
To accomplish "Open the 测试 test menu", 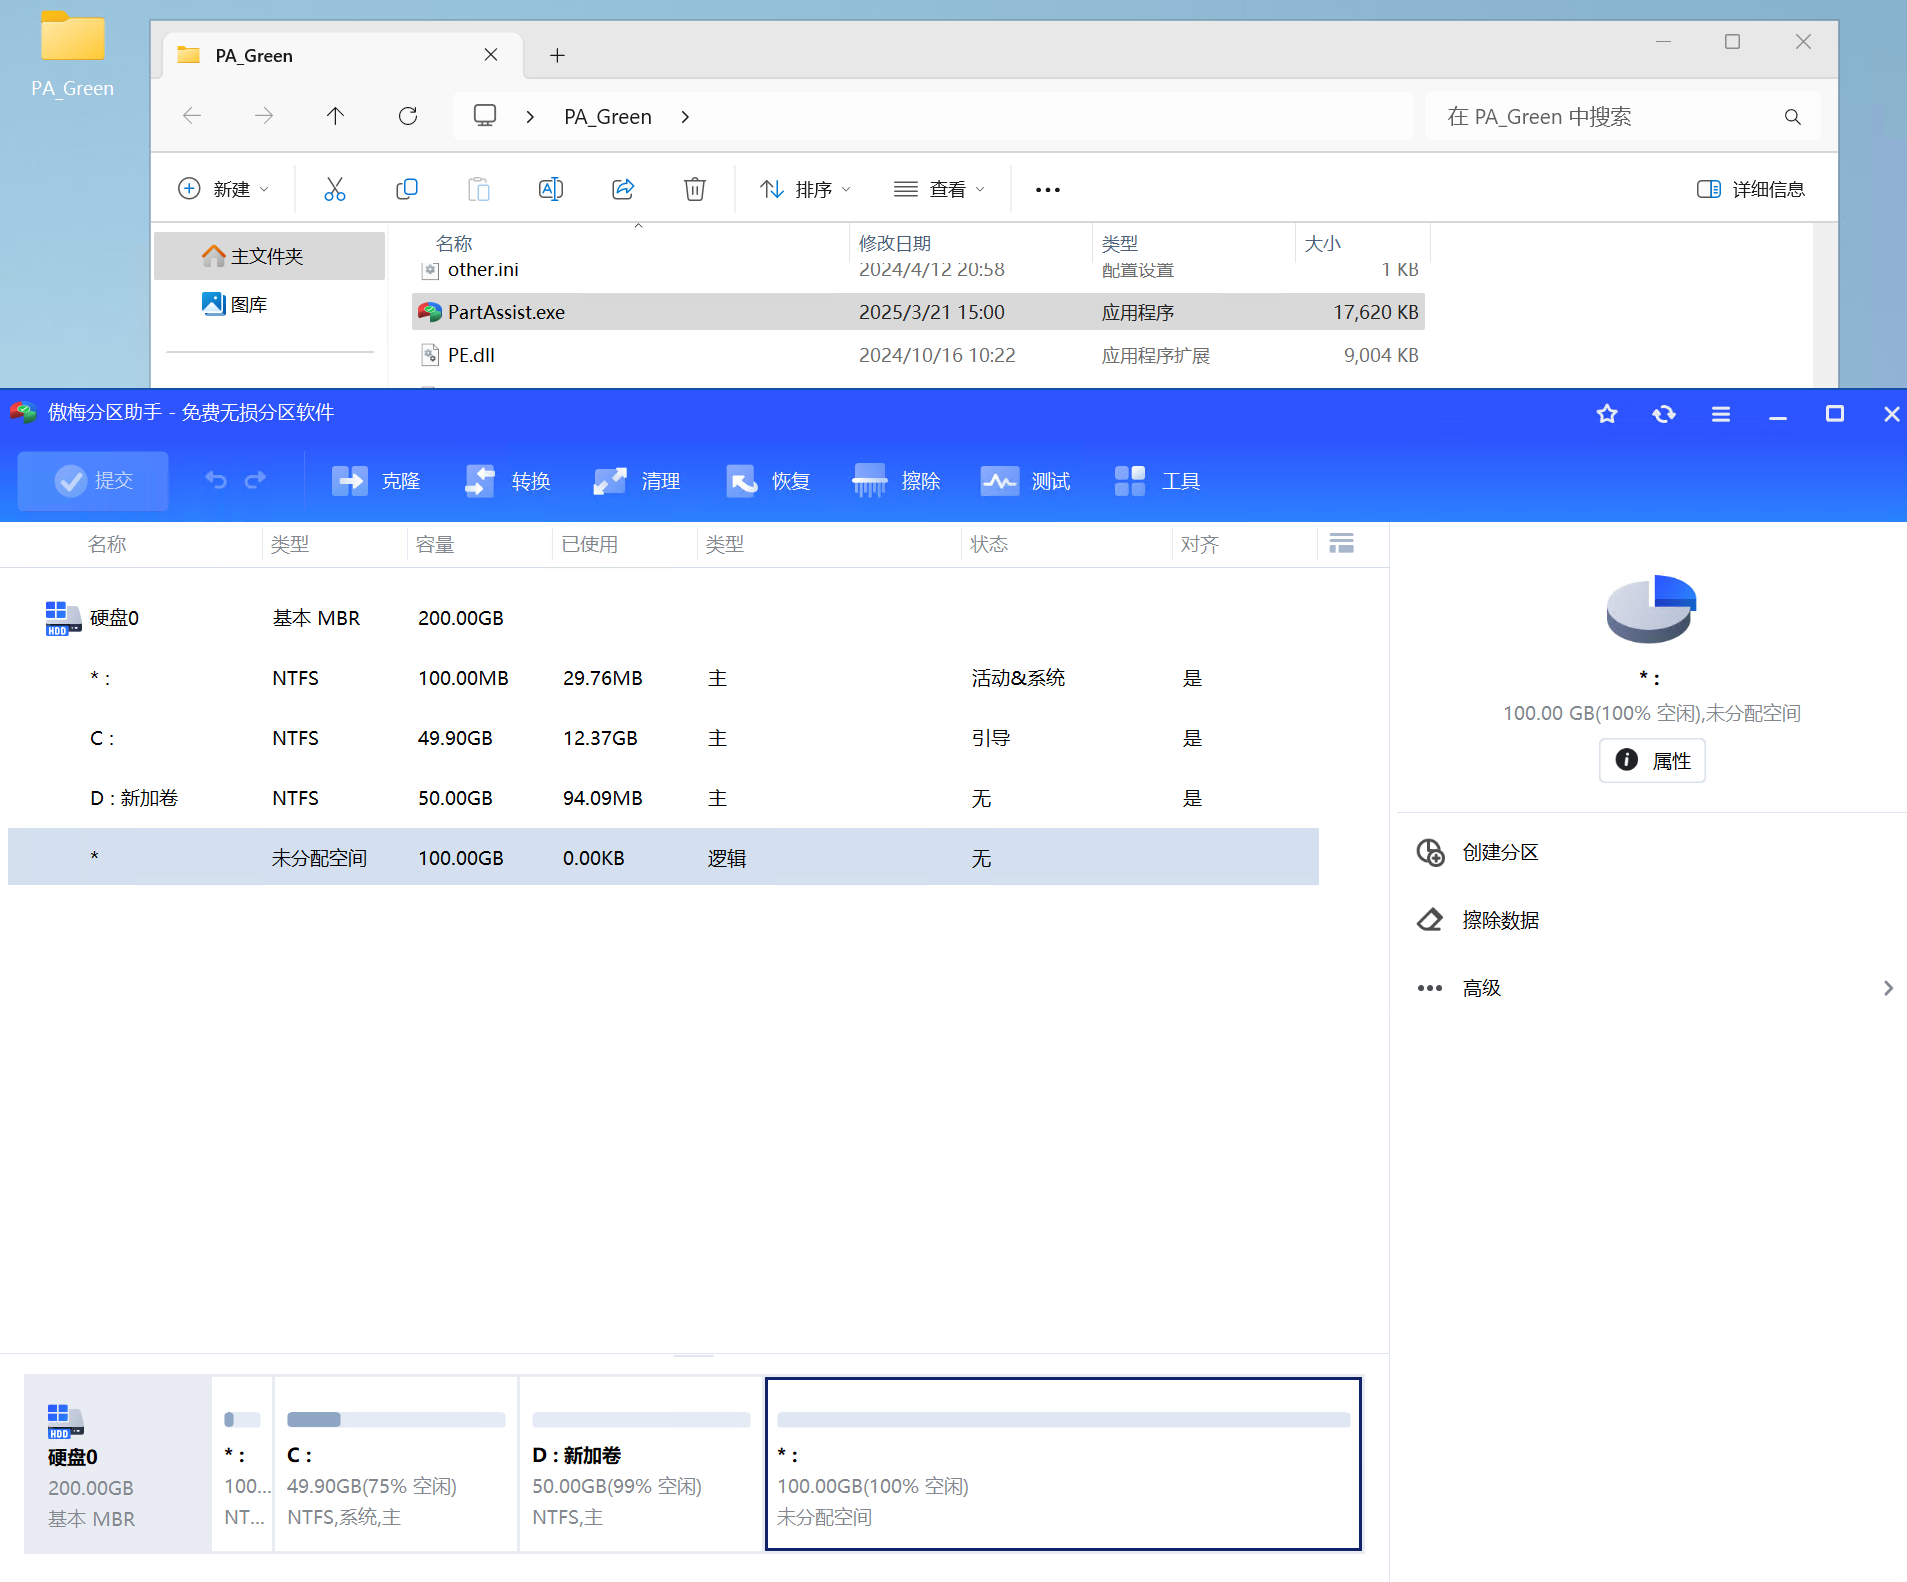I will 1026,481.
